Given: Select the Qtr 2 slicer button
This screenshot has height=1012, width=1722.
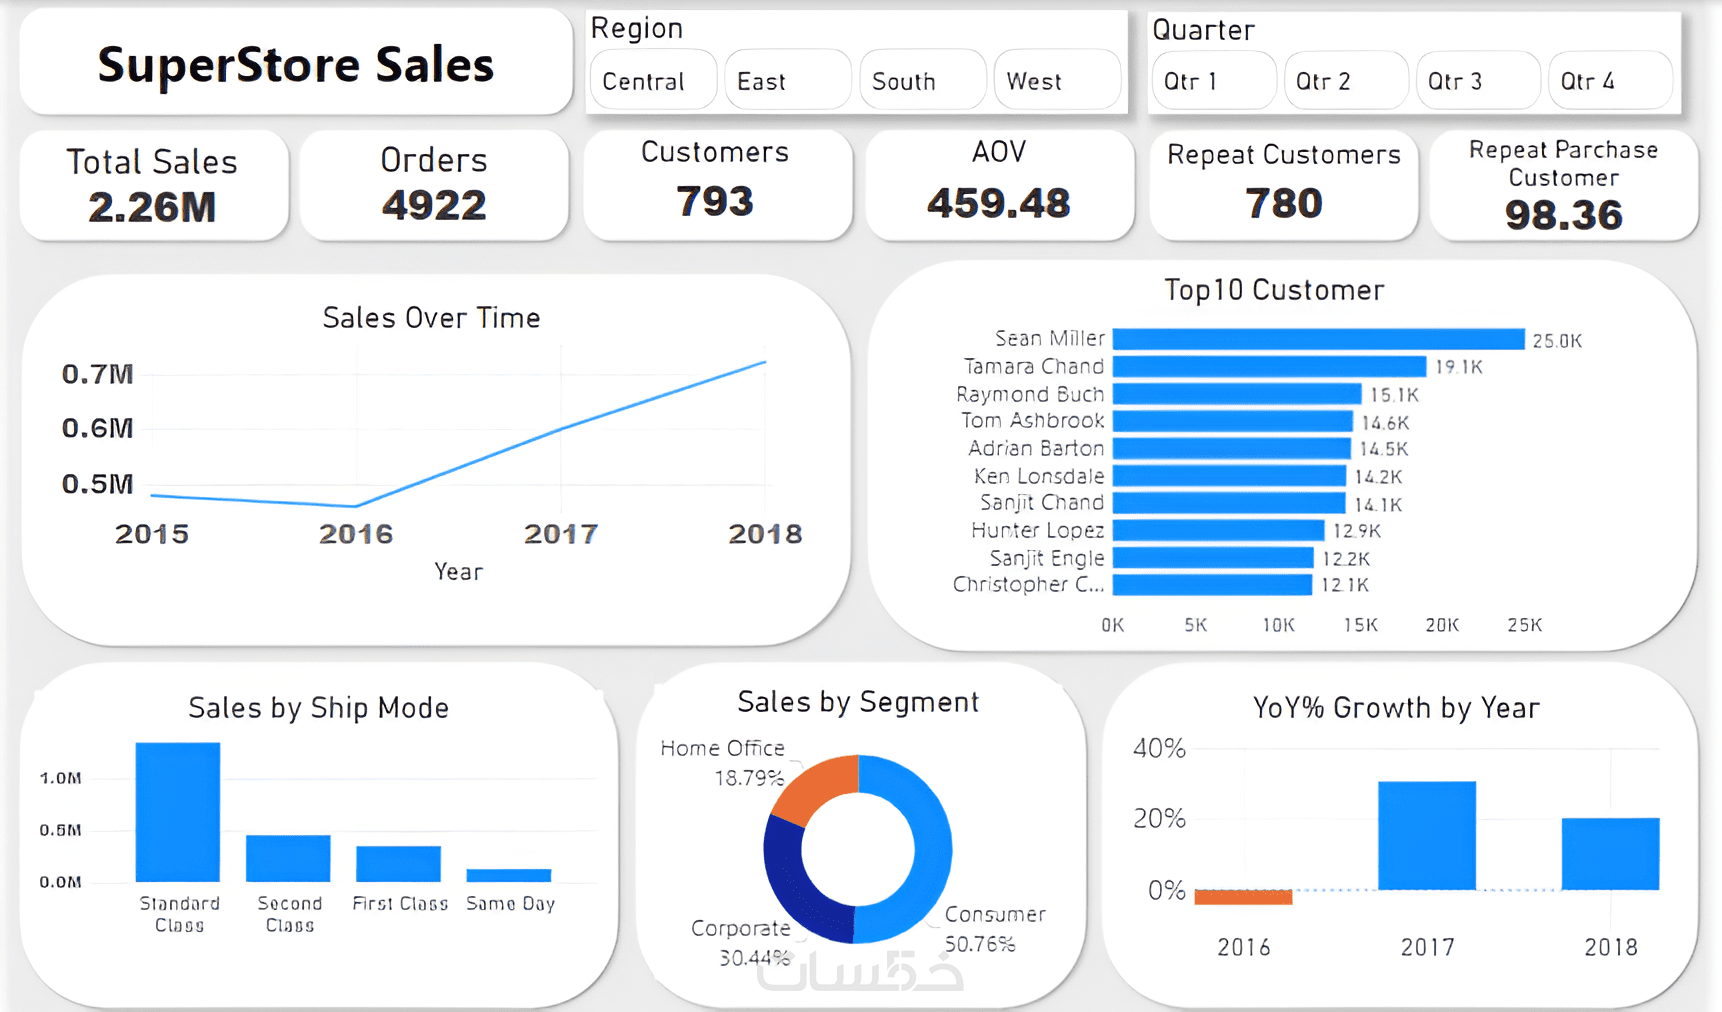Looking at the screenshot, I should tap(1346, 80).
